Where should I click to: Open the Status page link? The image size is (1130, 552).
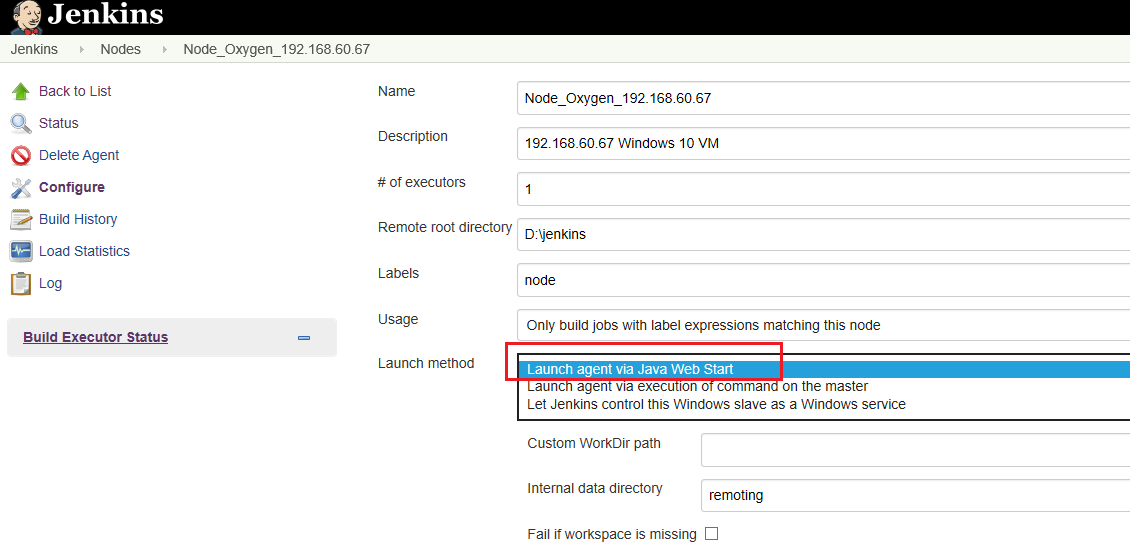coord(58,123)
